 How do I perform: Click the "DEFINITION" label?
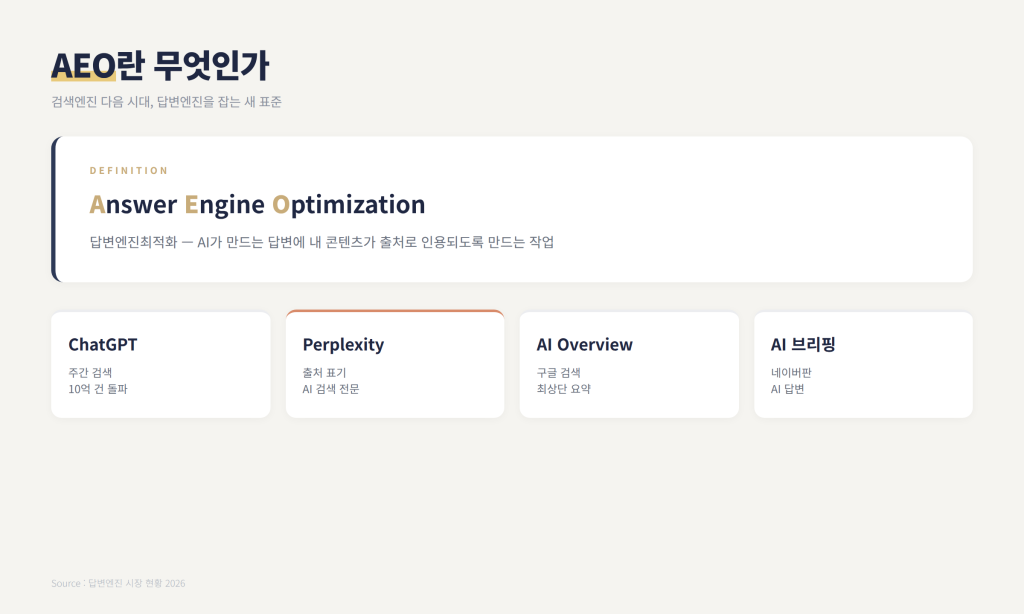point(129,170)
